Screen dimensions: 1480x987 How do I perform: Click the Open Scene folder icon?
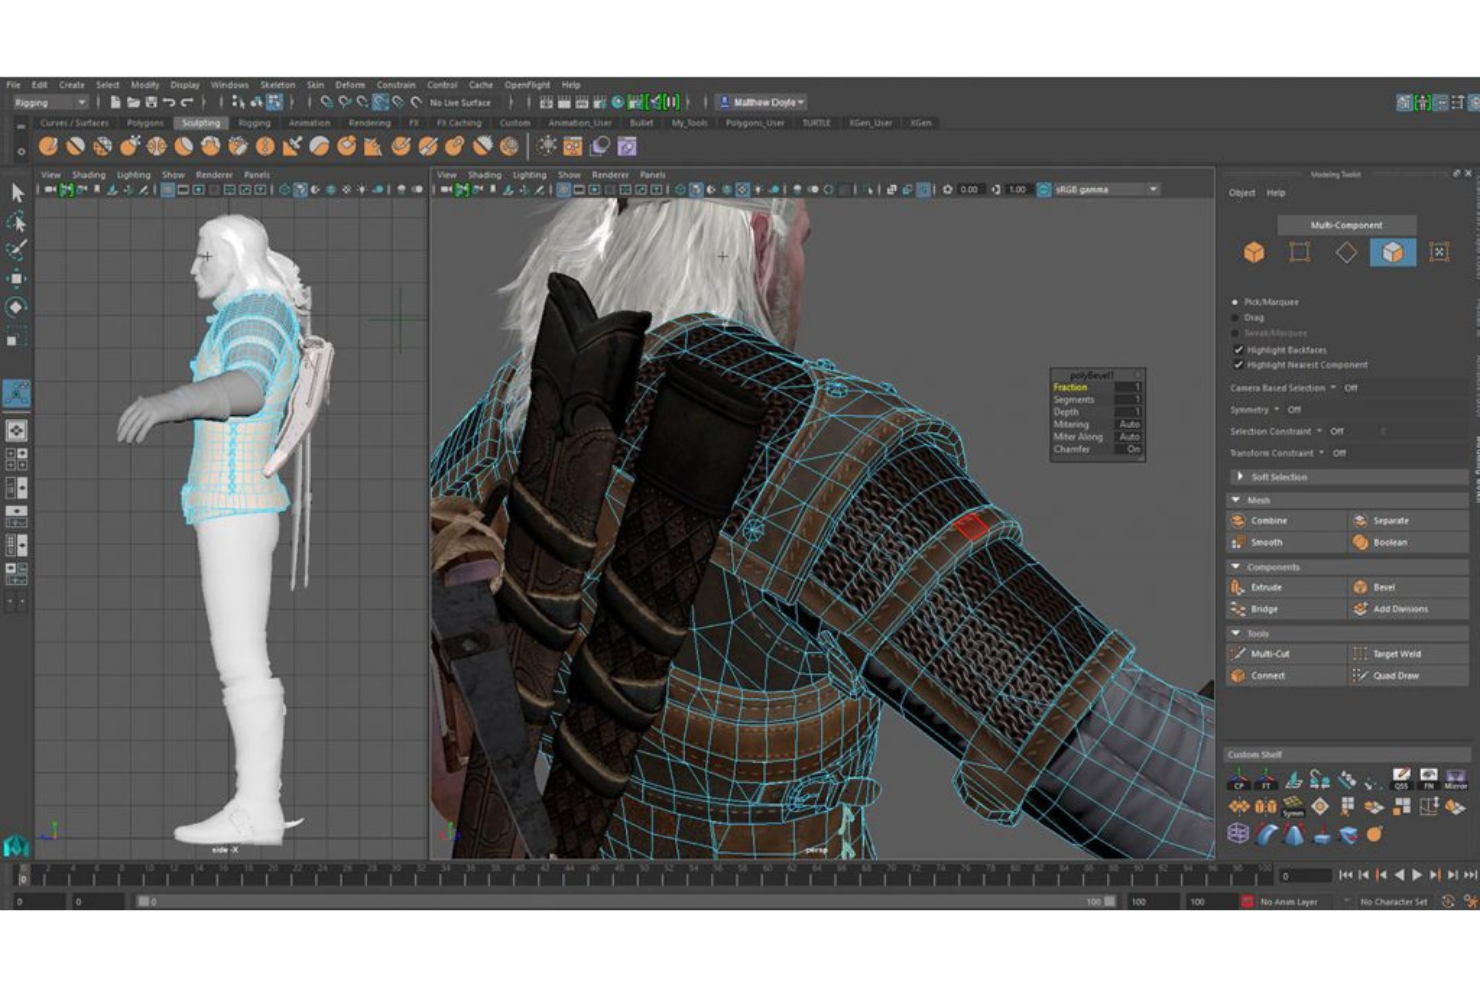[x=133, y=102]
